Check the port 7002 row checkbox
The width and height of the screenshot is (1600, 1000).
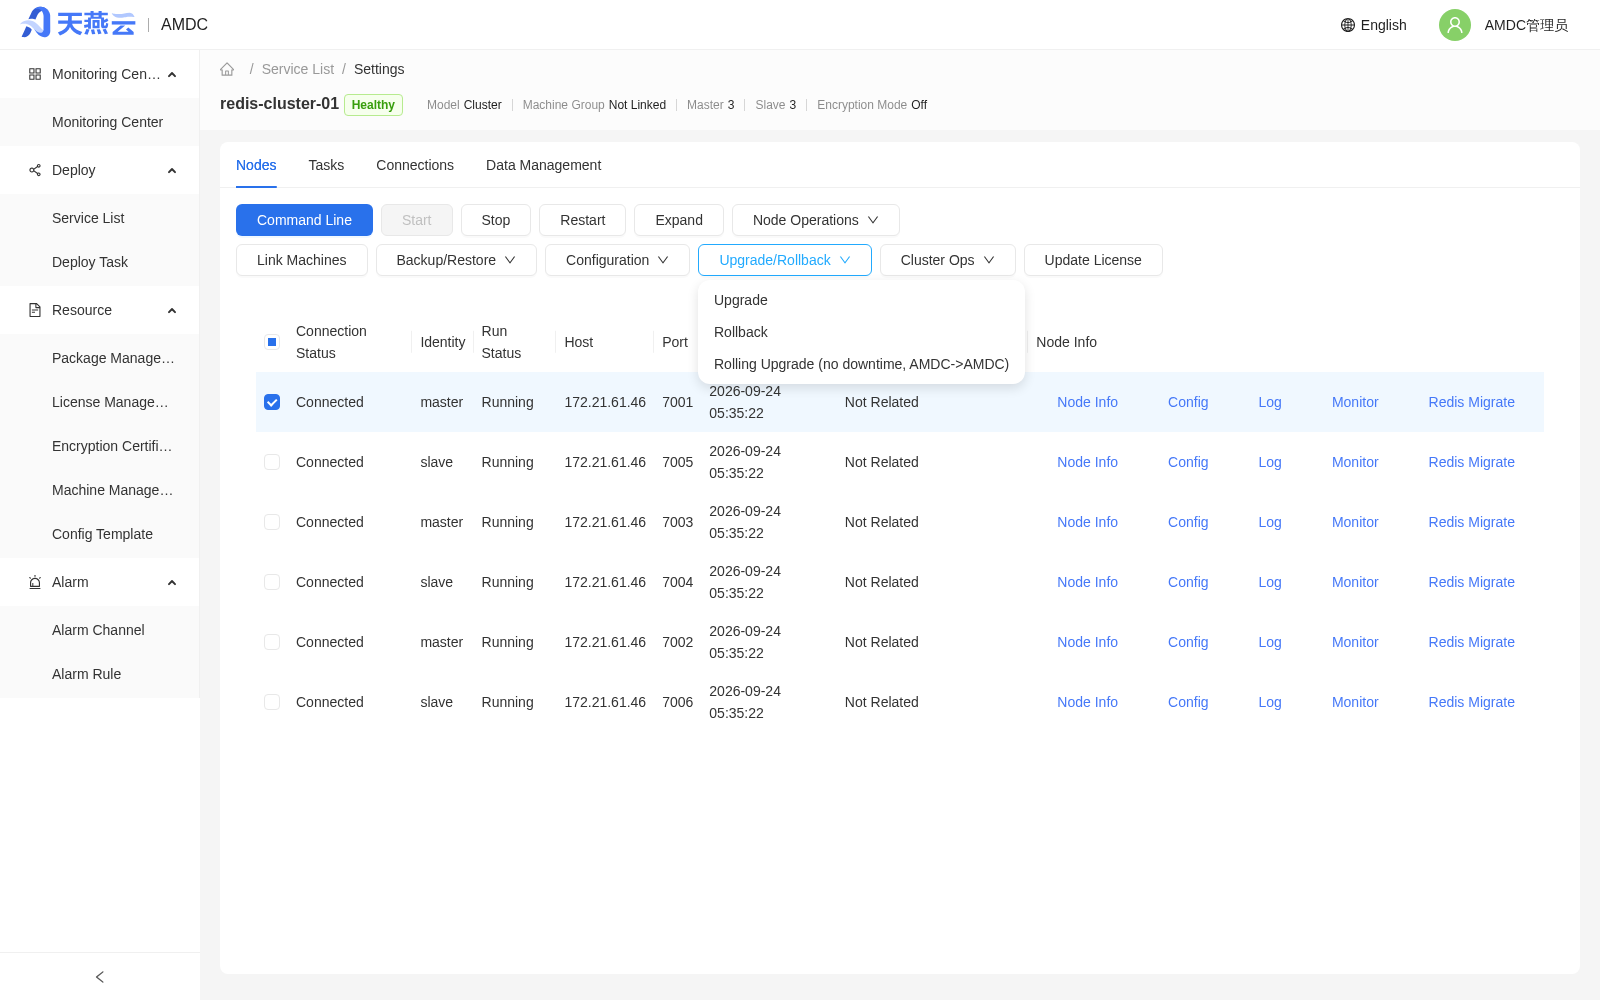pos(272,642)
